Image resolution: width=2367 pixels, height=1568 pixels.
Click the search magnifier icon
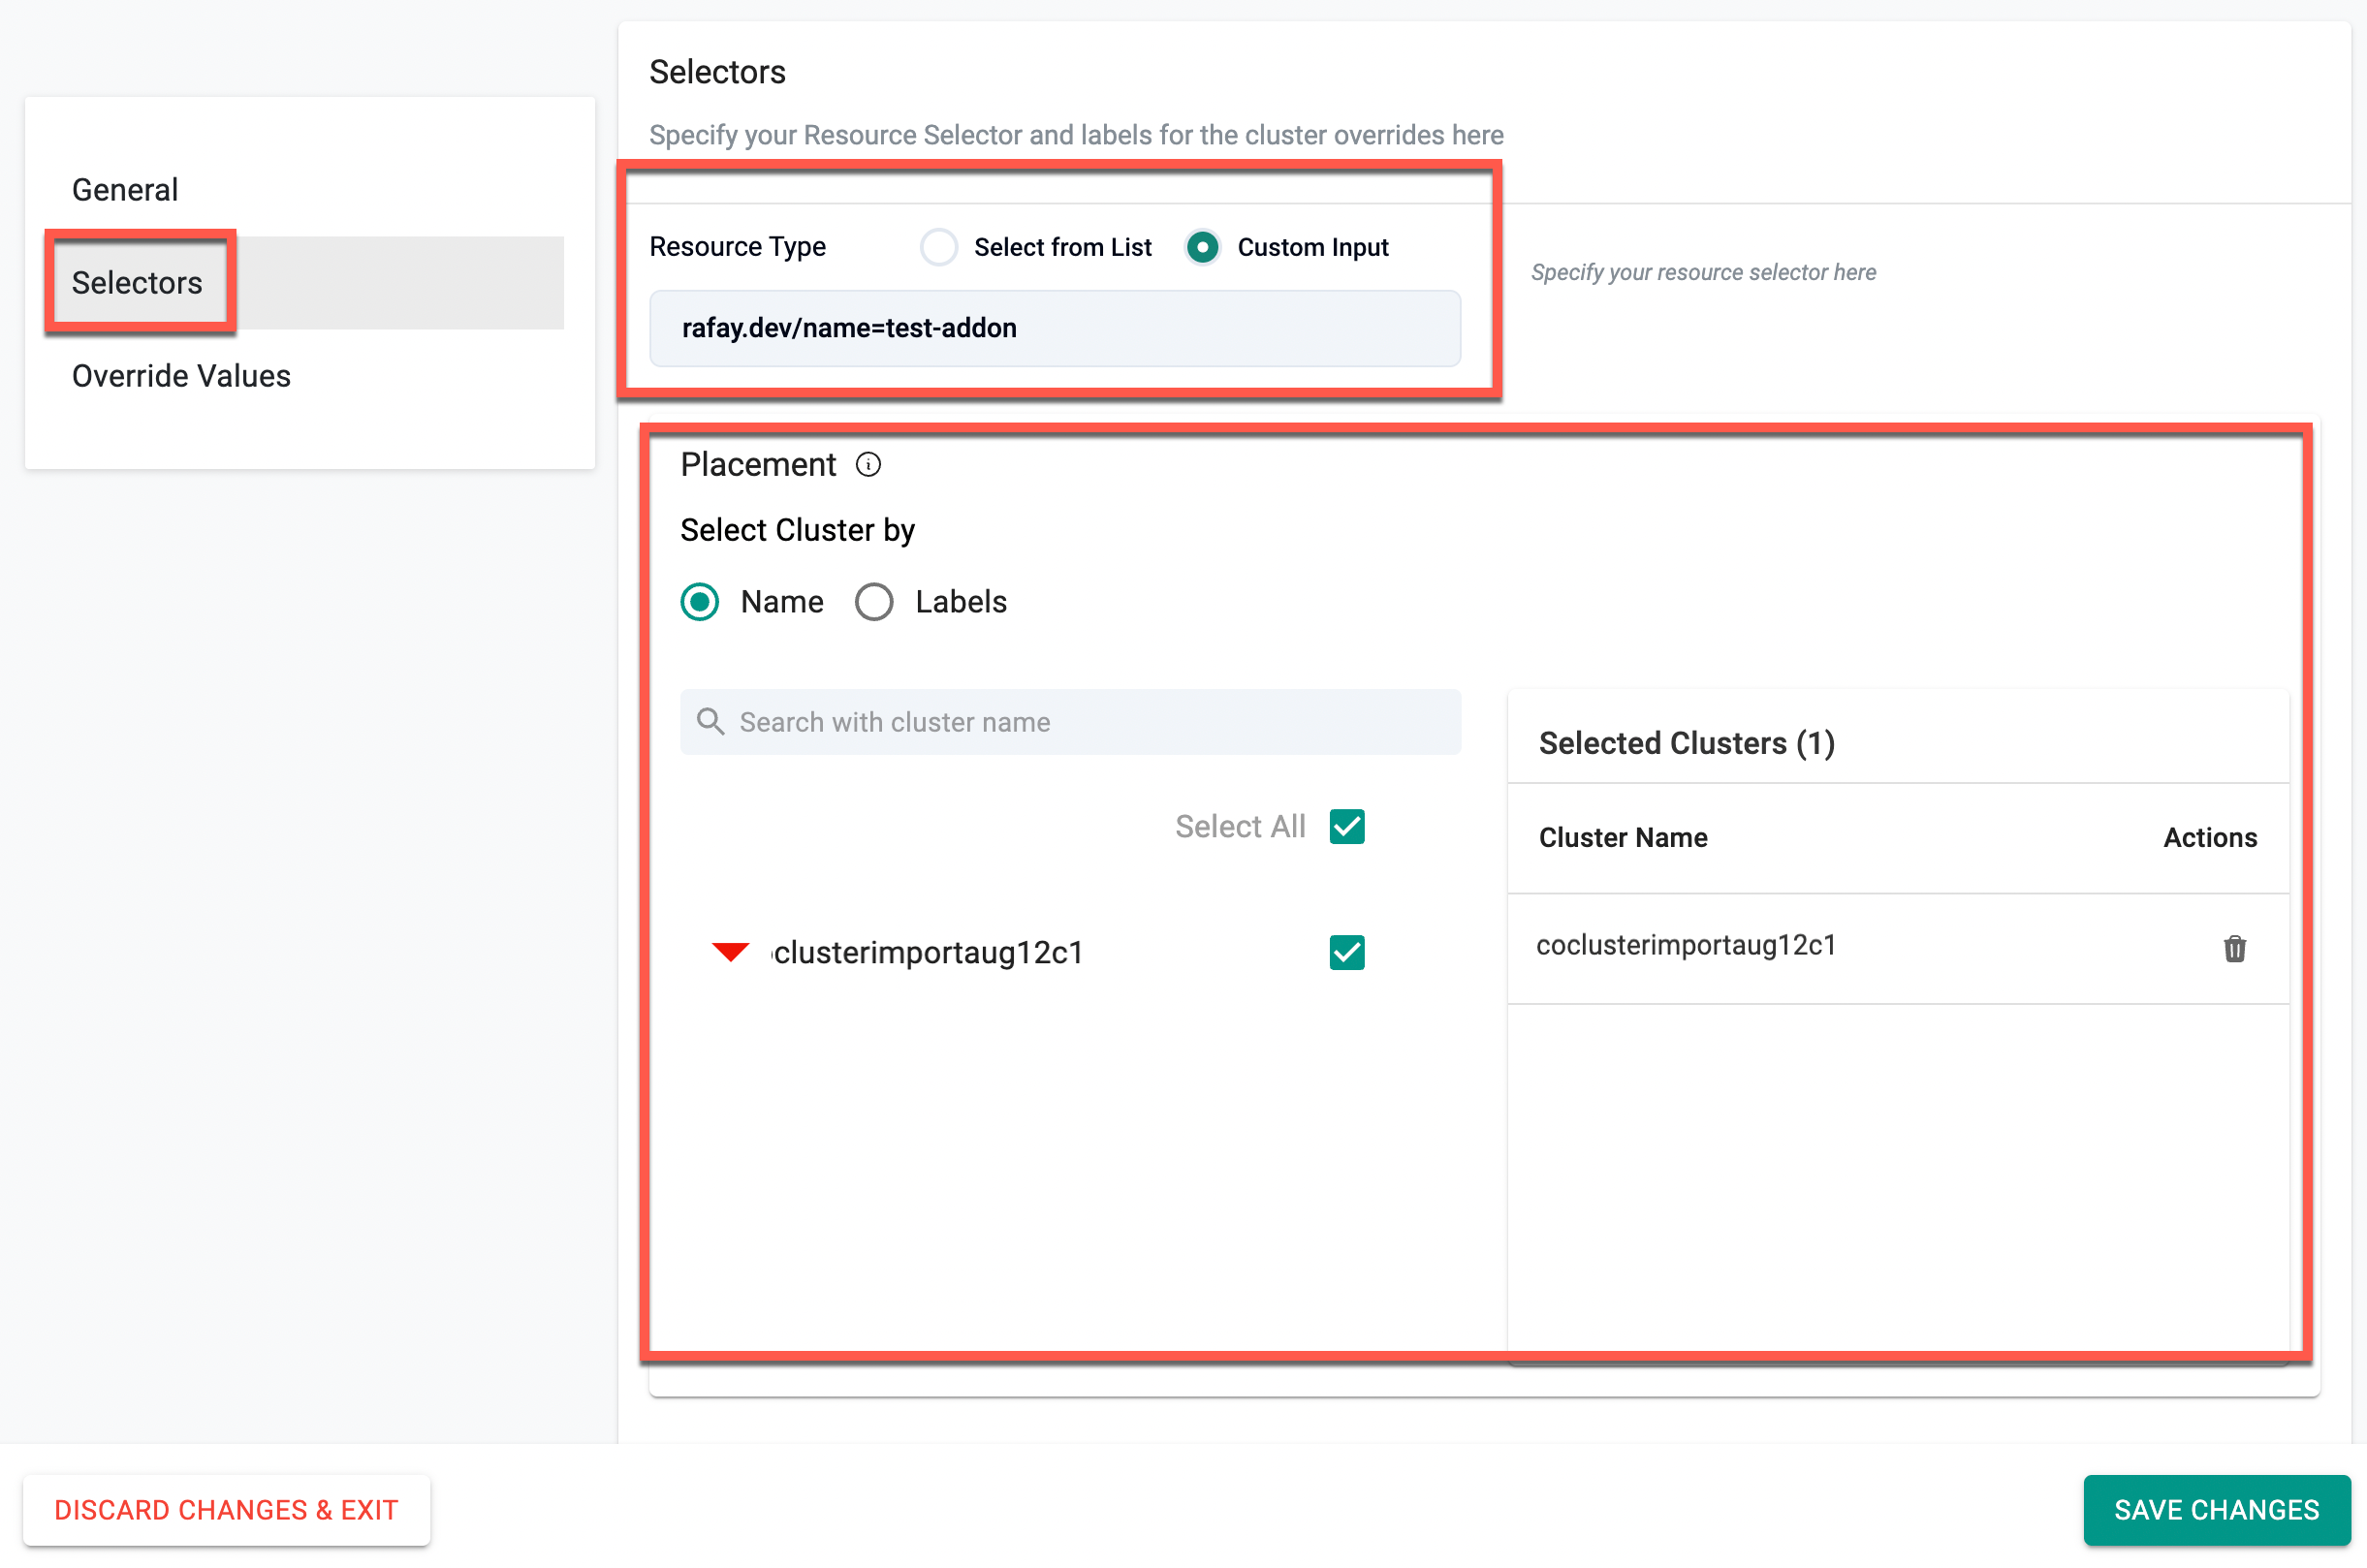(710, 722)
